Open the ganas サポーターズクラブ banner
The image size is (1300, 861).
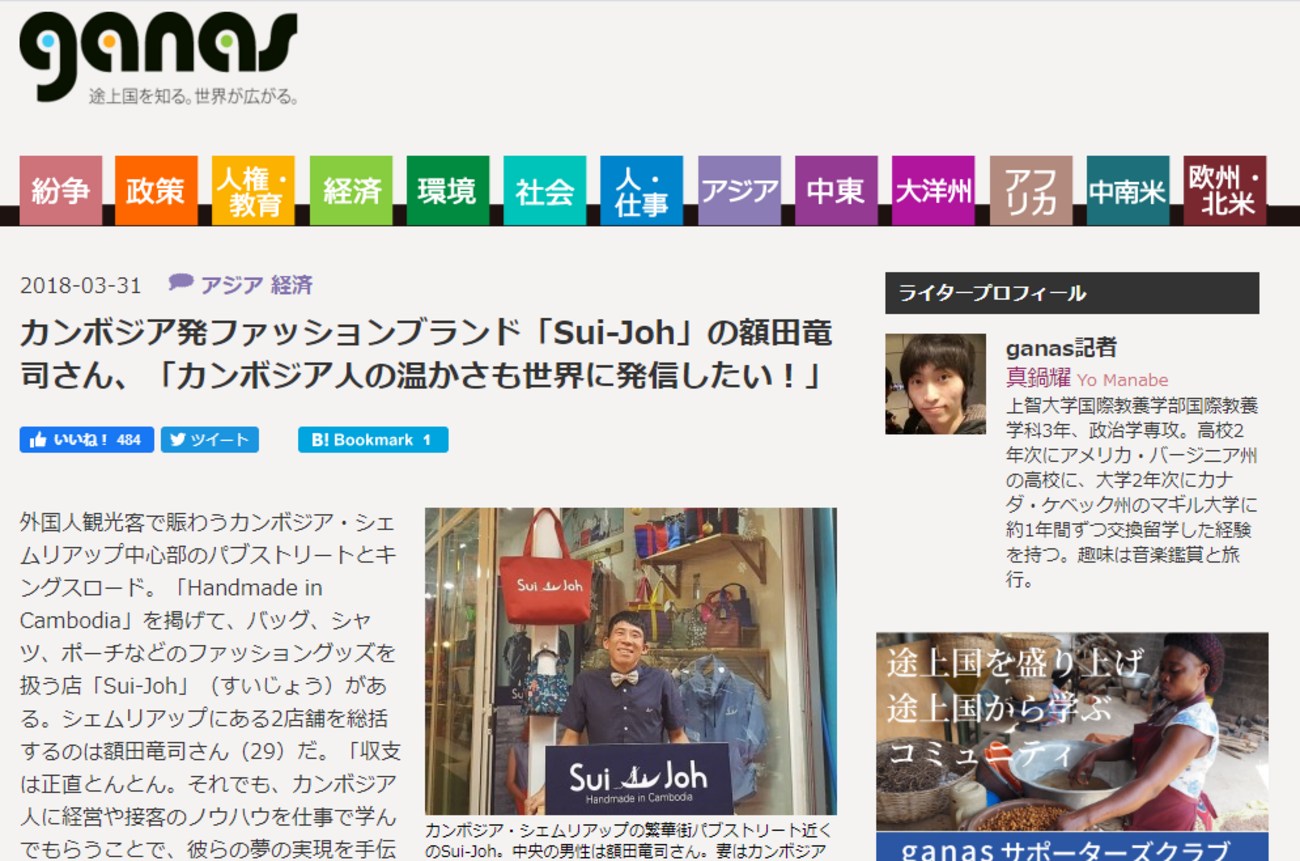[1072, 746]
